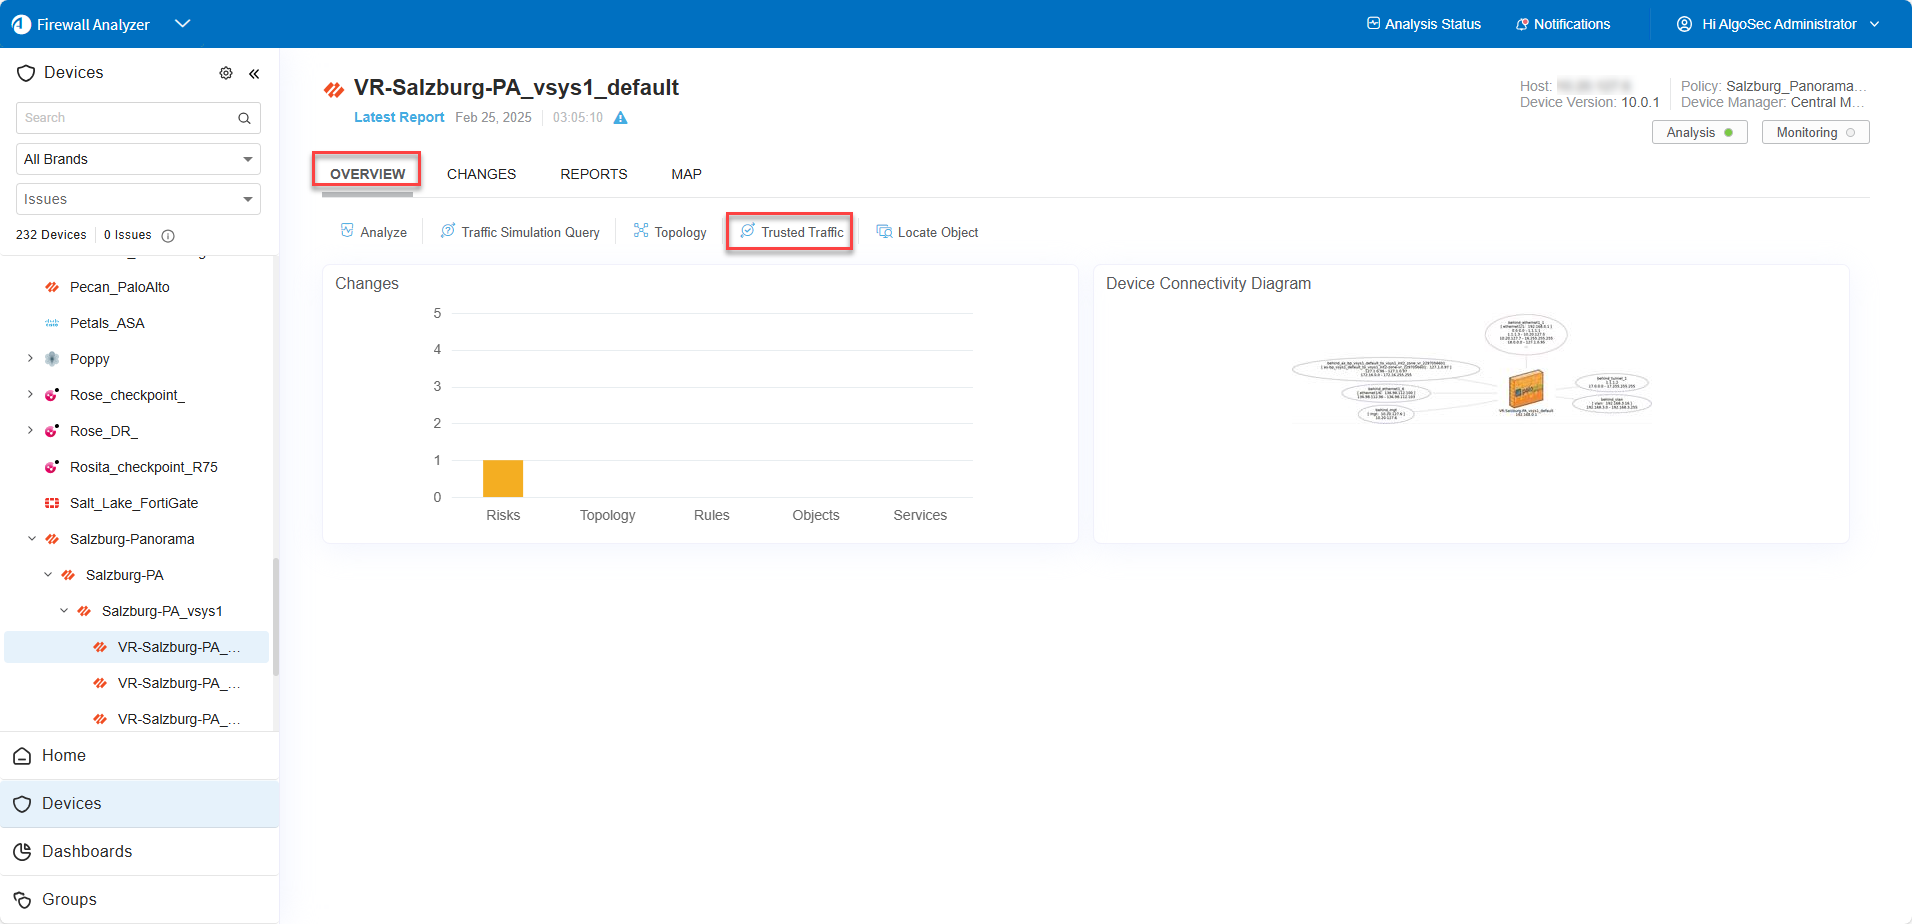Click the orange Risks bar in chart

(x=503, y=478)
